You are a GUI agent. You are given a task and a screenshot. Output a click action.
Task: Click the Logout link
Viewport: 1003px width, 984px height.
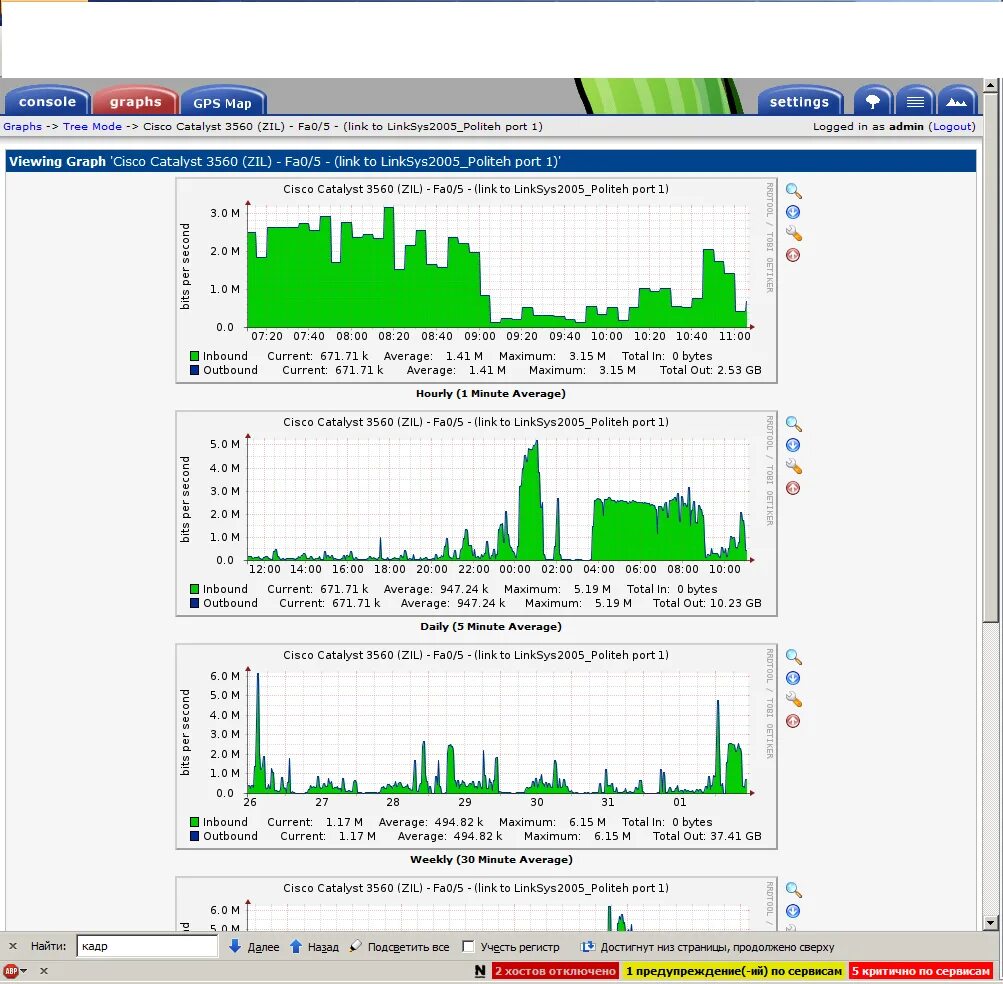[x=954, y=126]
